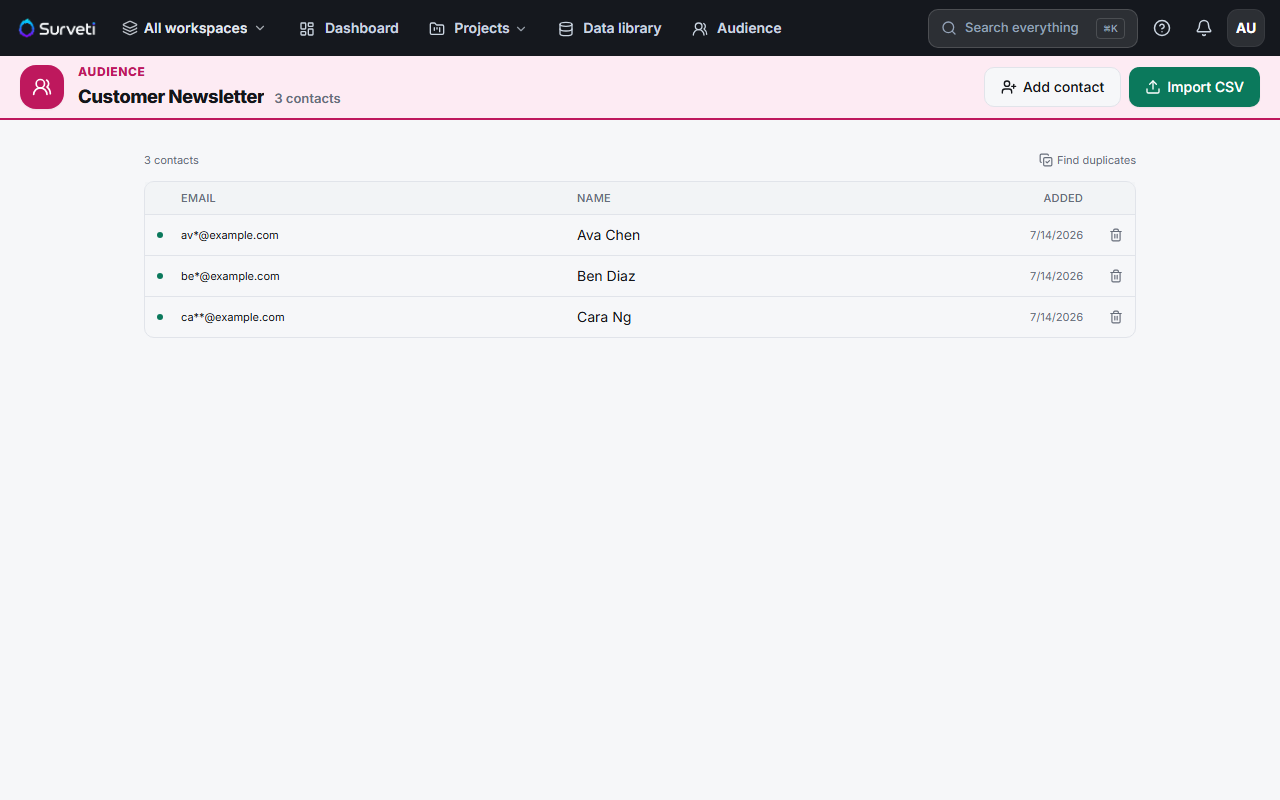Image resolution: width=1280 pixels, height=800 pixels.
Task: Click the ADDED column header
Action: click(1063, 198)
